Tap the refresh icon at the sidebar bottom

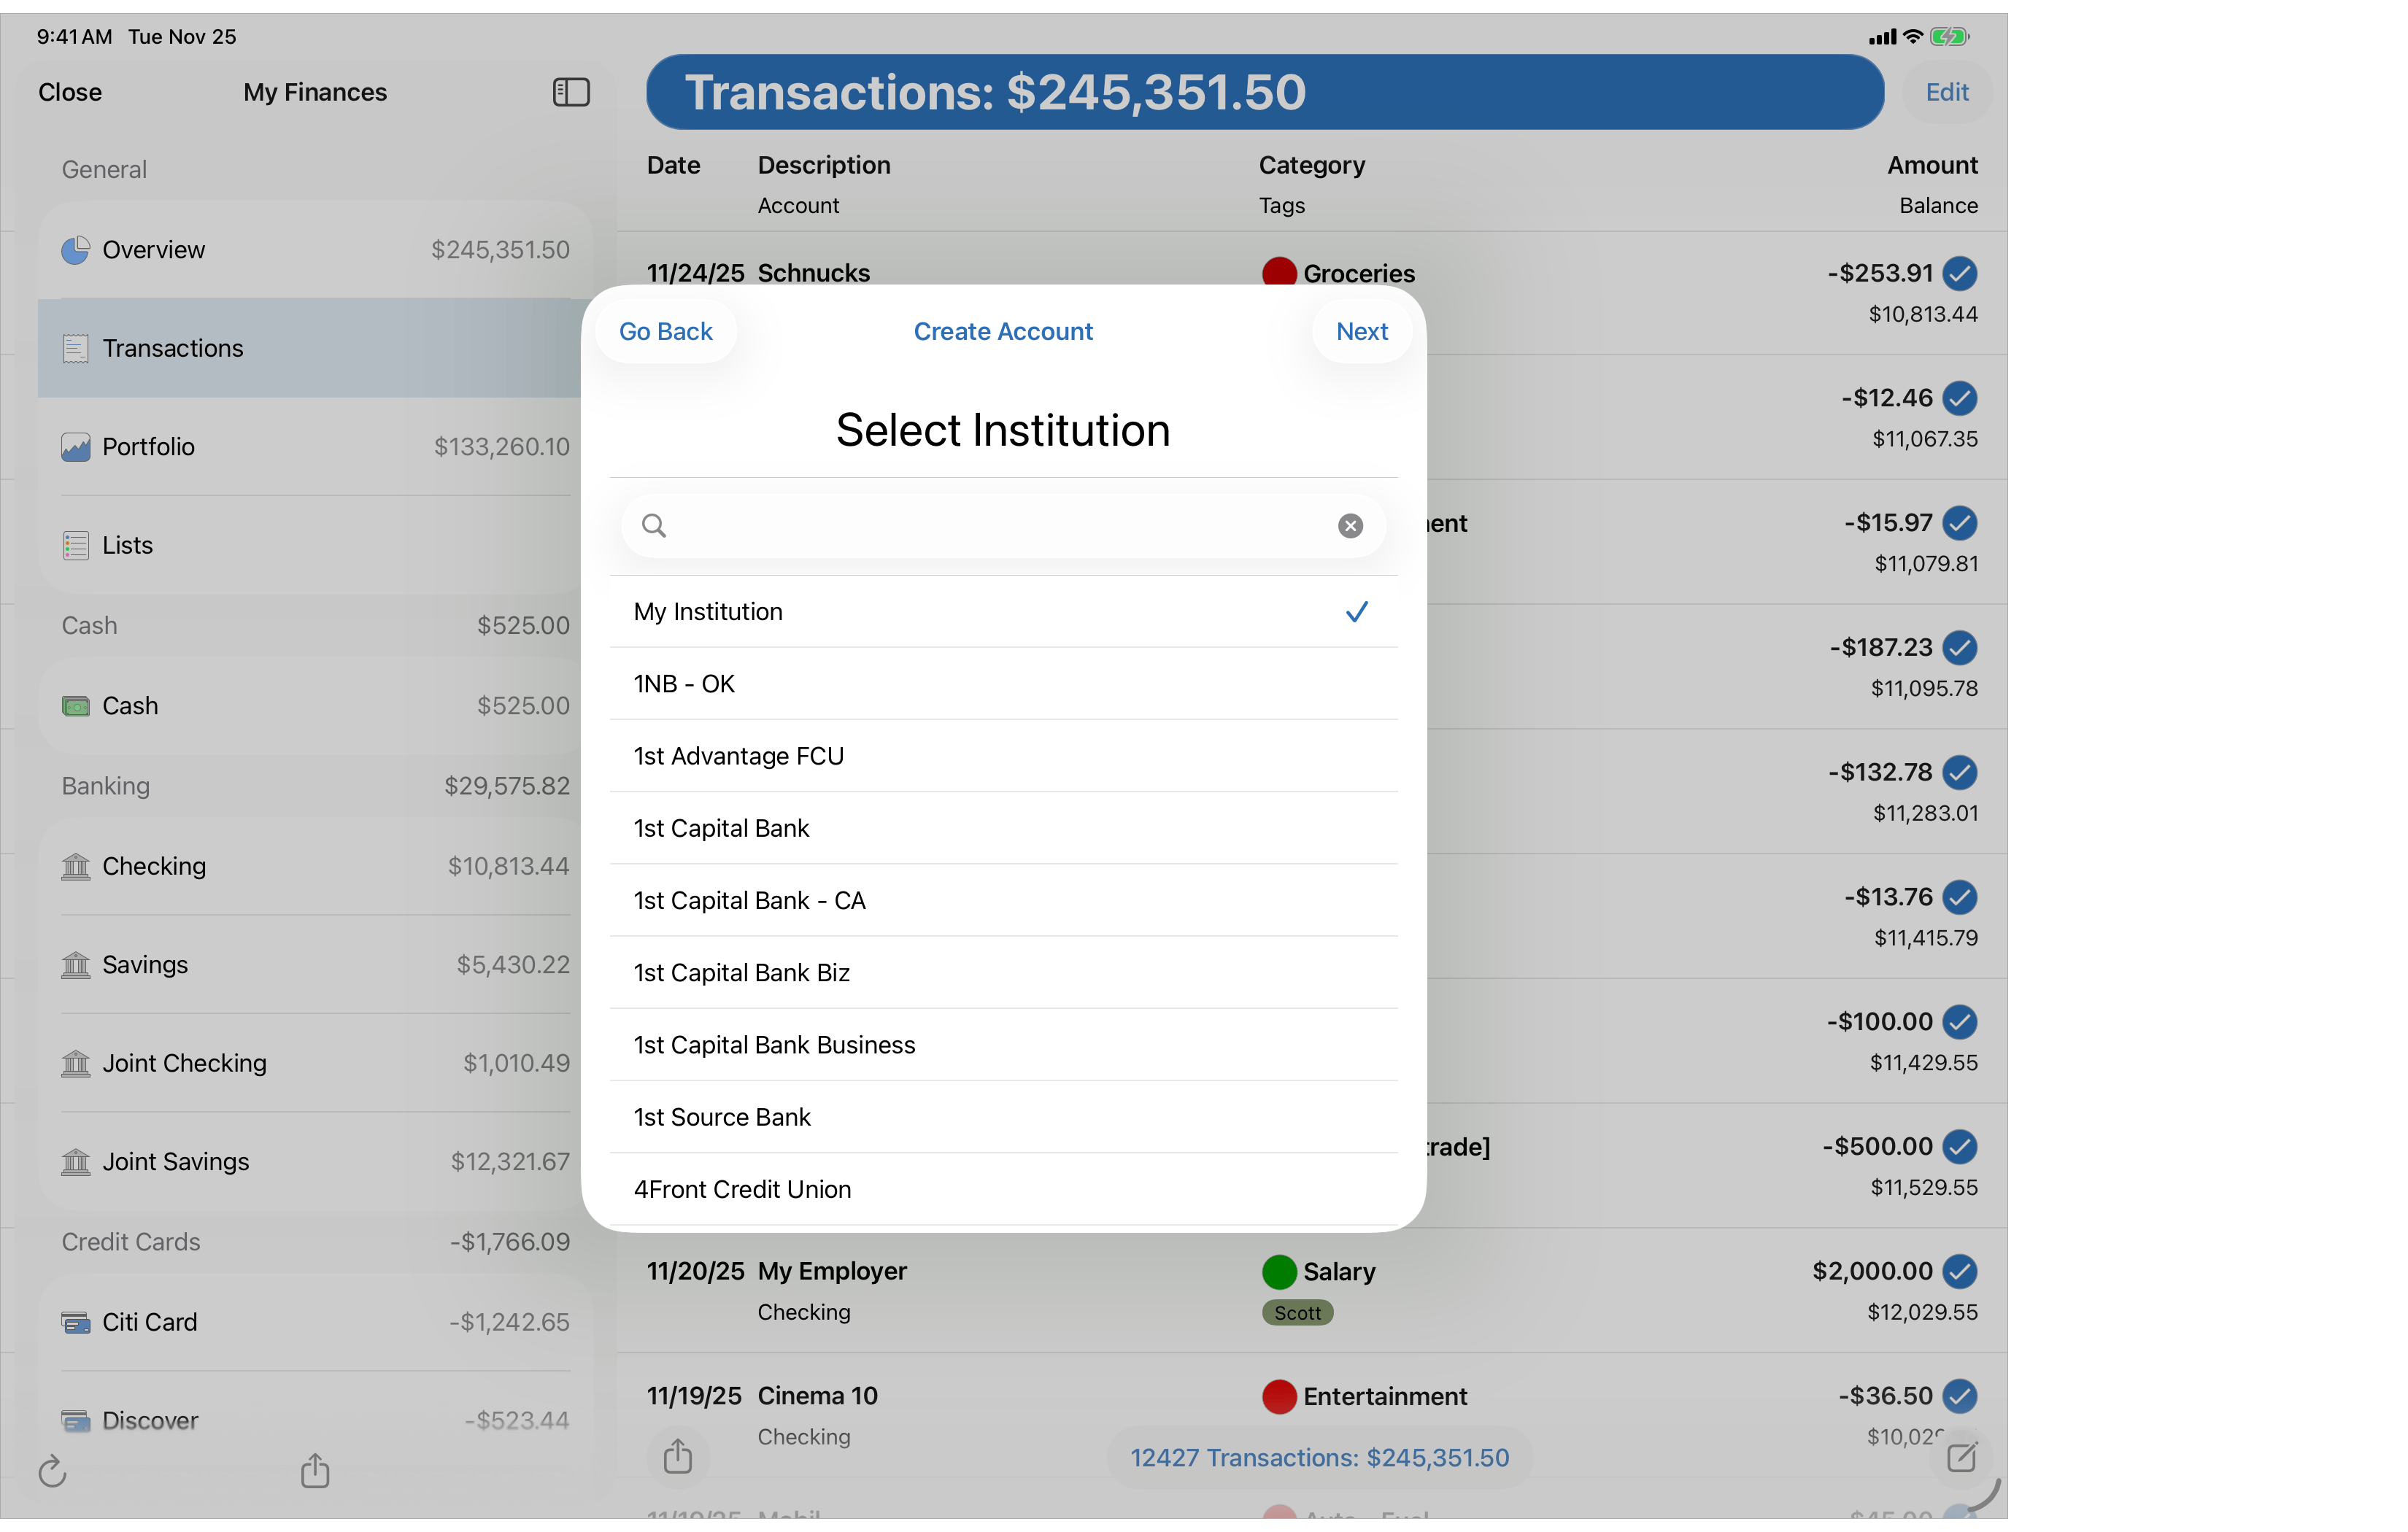click(52, 1471)
